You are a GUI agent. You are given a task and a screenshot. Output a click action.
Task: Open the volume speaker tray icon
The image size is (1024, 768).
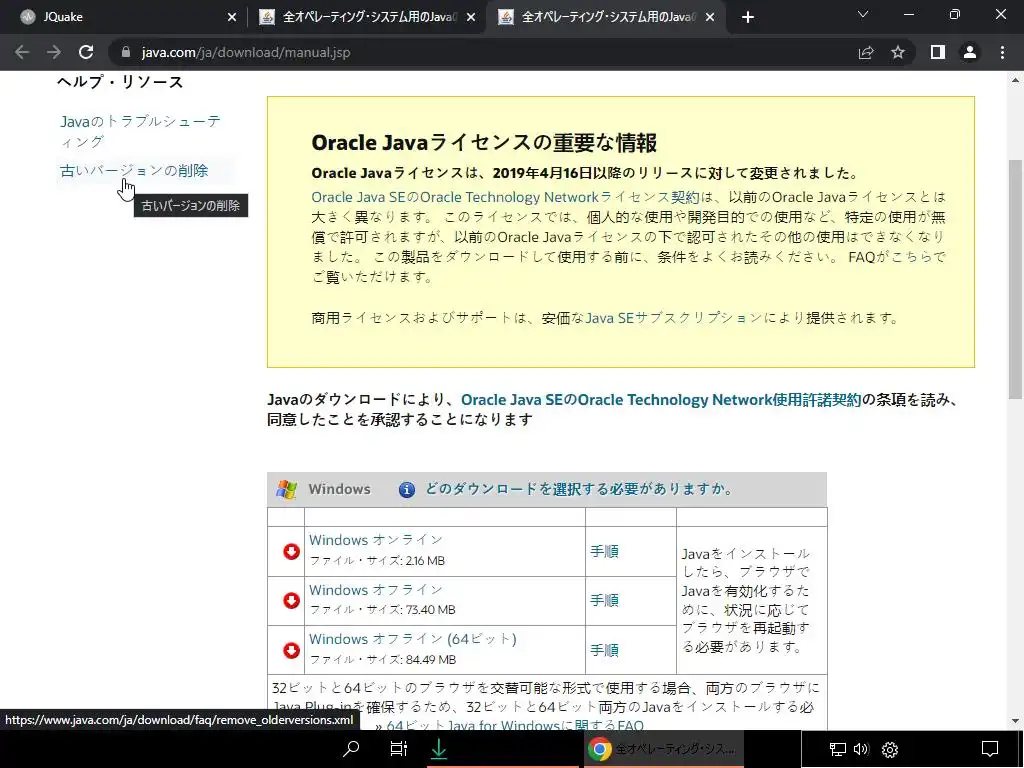pyautogui.click(x=861, y=749)
